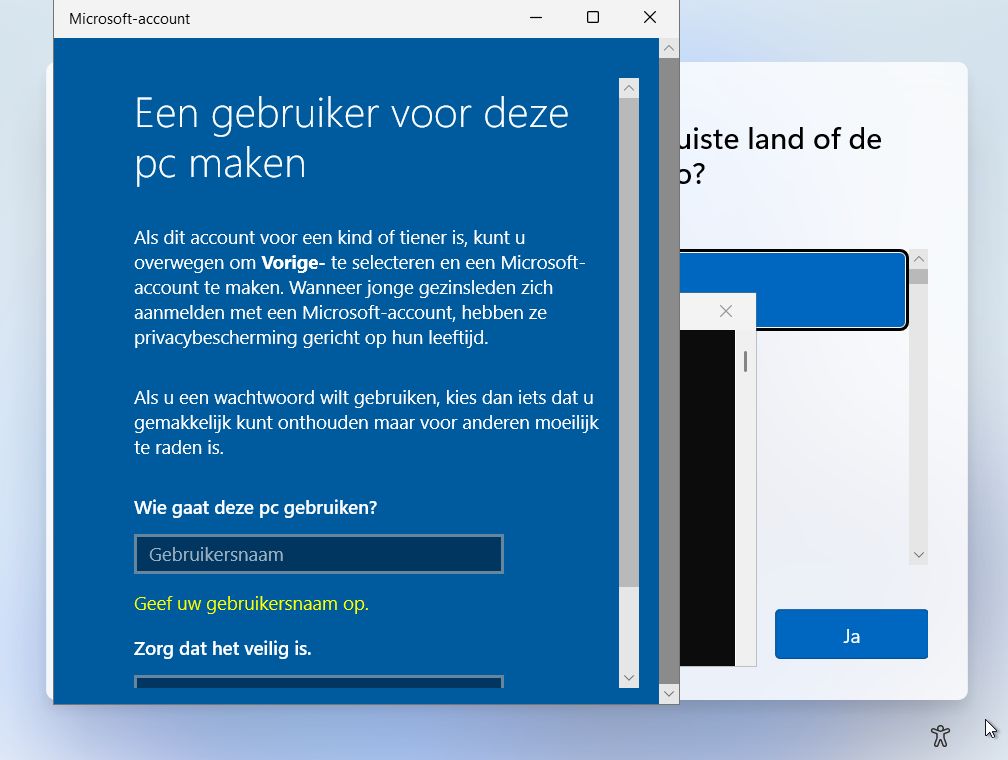Click inner scrollbar down arrow in account form

pos(629,678)
